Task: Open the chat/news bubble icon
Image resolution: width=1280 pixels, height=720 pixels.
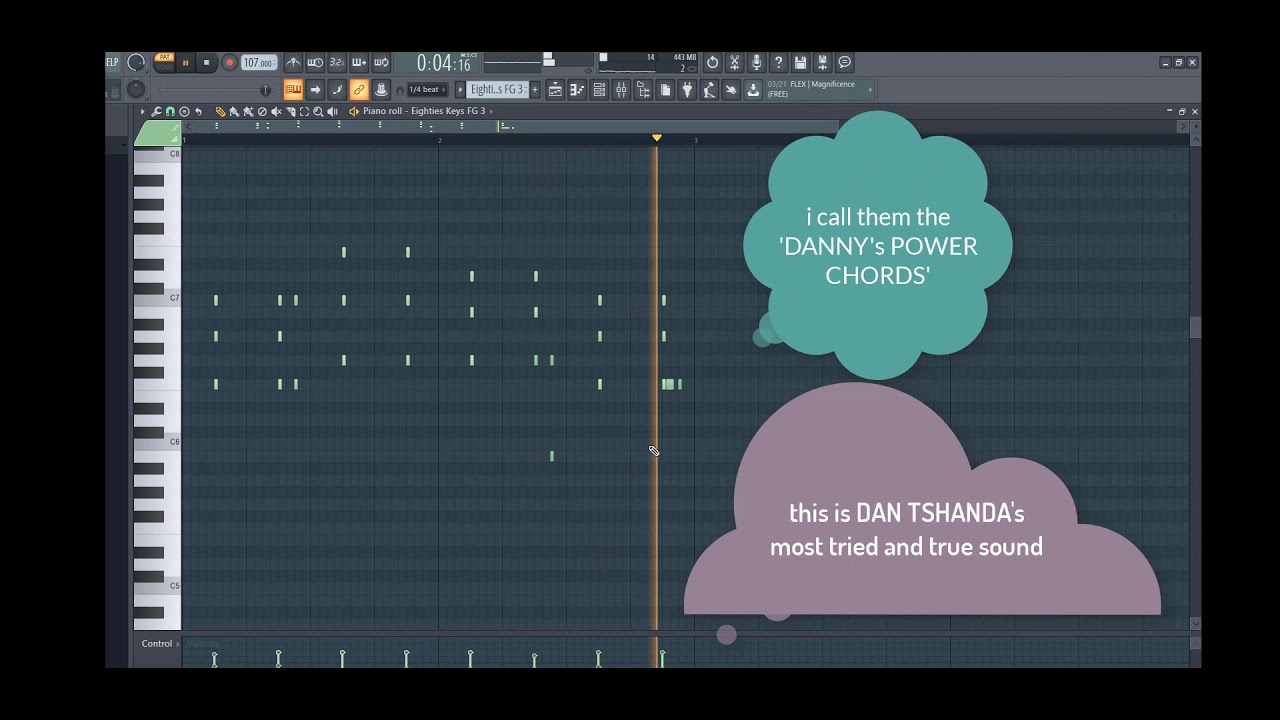Action: (x=844, y=63)
